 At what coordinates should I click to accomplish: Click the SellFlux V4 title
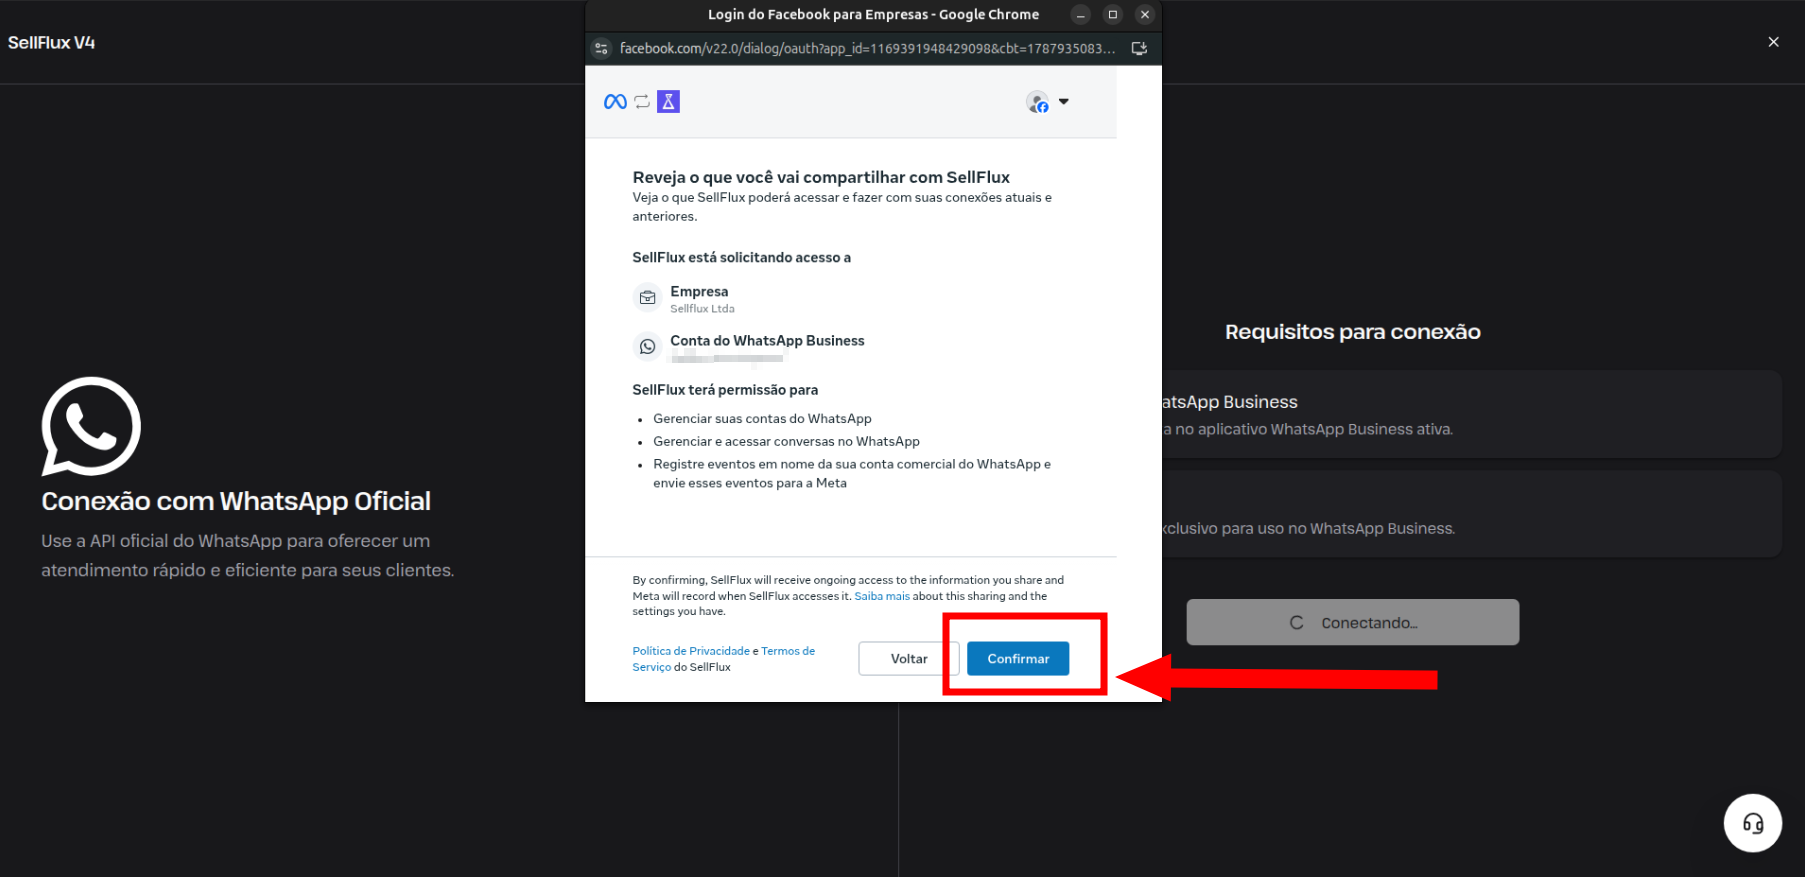[51, 42]
